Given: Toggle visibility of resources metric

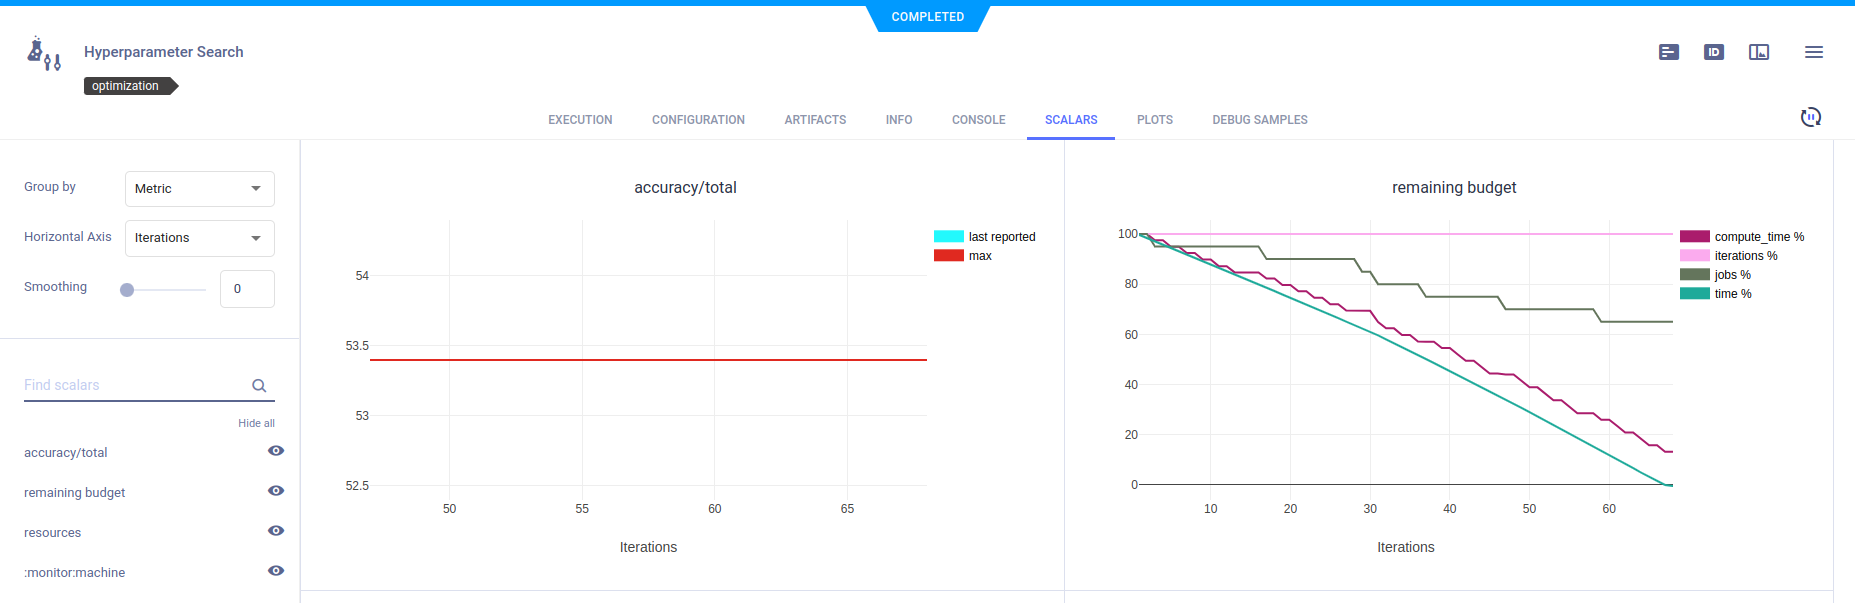Looking at the screenshot, I should 276,531.
